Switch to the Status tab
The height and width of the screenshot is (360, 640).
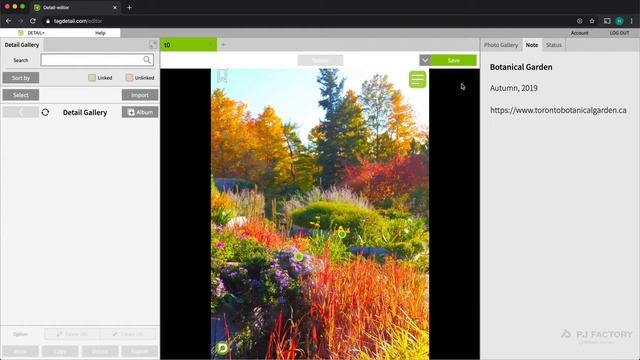554,45
